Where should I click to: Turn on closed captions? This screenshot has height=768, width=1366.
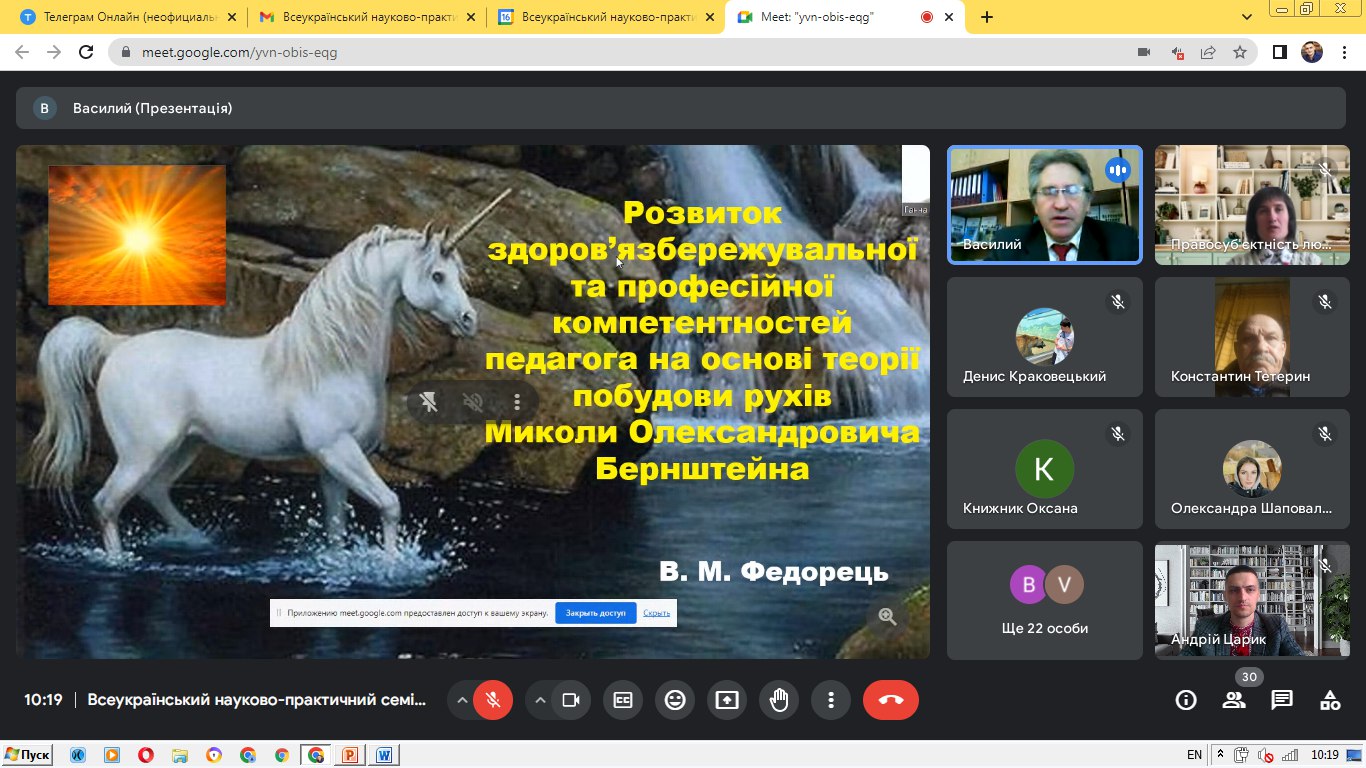(x=623, y=700)
